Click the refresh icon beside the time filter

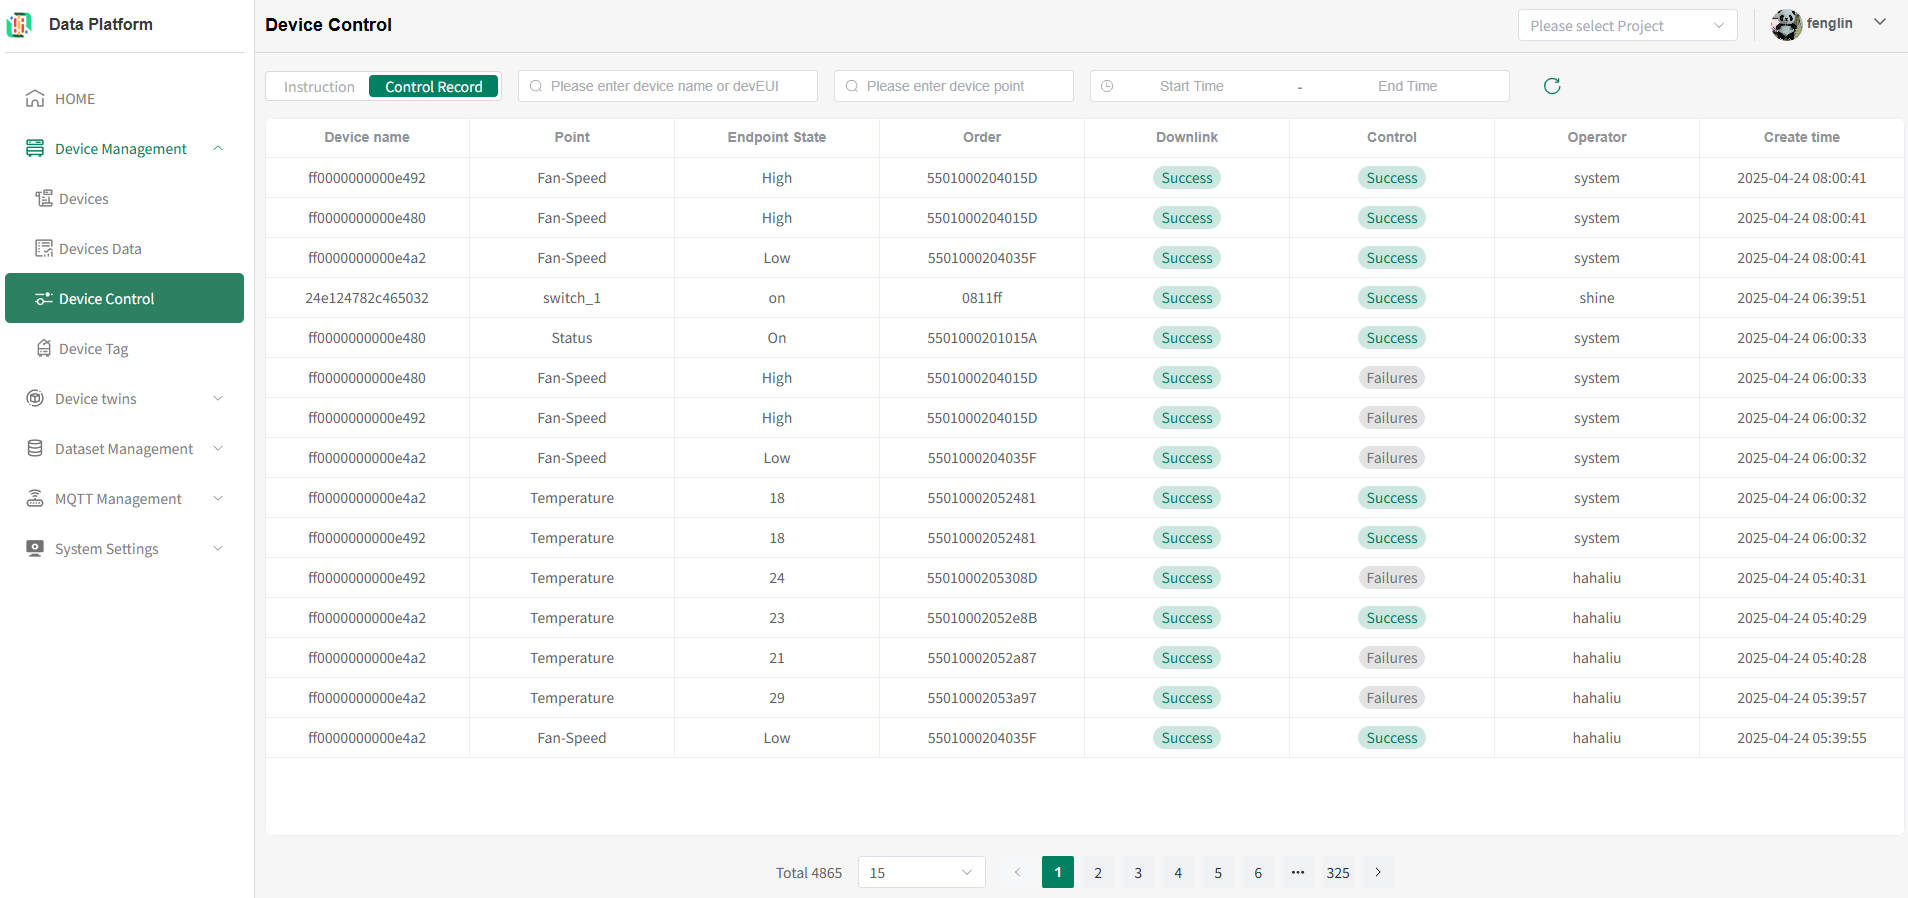pyautogui.click(x=1552, y=86)
